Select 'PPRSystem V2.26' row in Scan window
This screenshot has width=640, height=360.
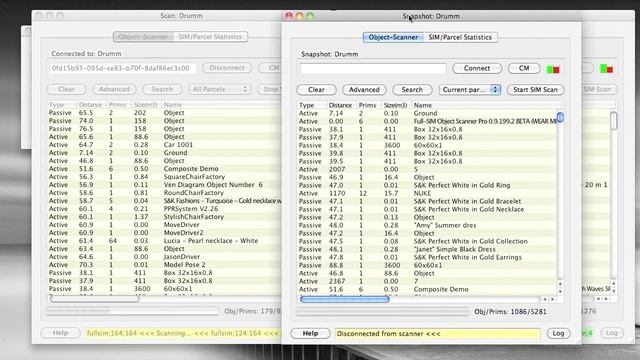pos(164,209)
